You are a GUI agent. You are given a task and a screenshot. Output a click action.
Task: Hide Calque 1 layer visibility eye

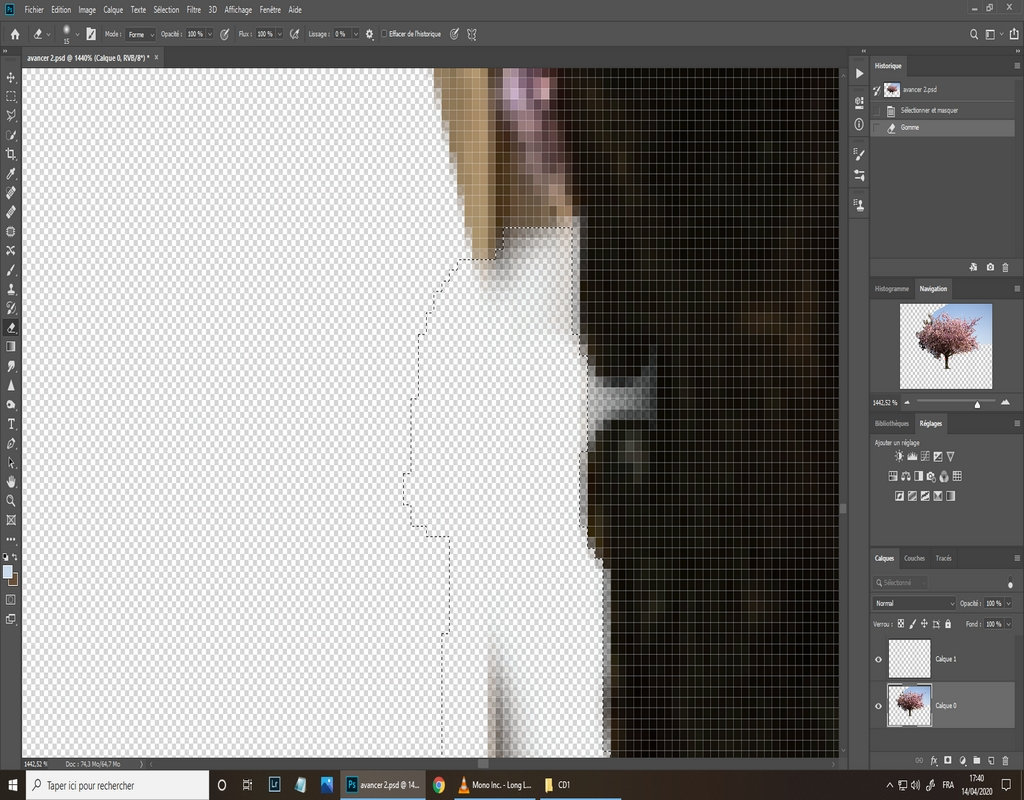tap(878, 659)
